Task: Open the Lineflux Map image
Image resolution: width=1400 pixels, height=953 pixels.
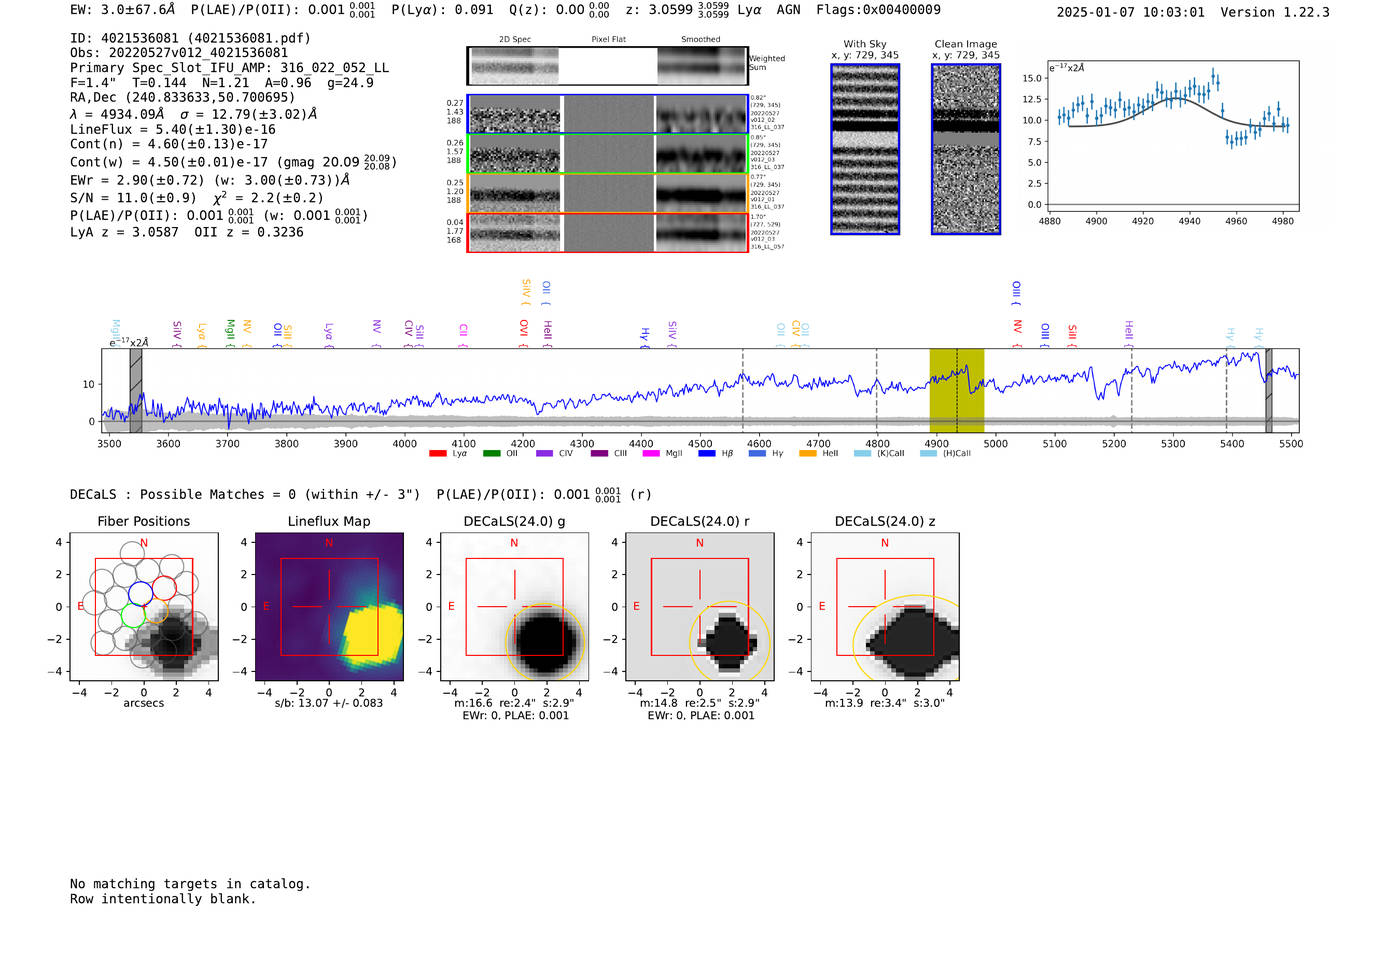Action: [x=329, y=607]
